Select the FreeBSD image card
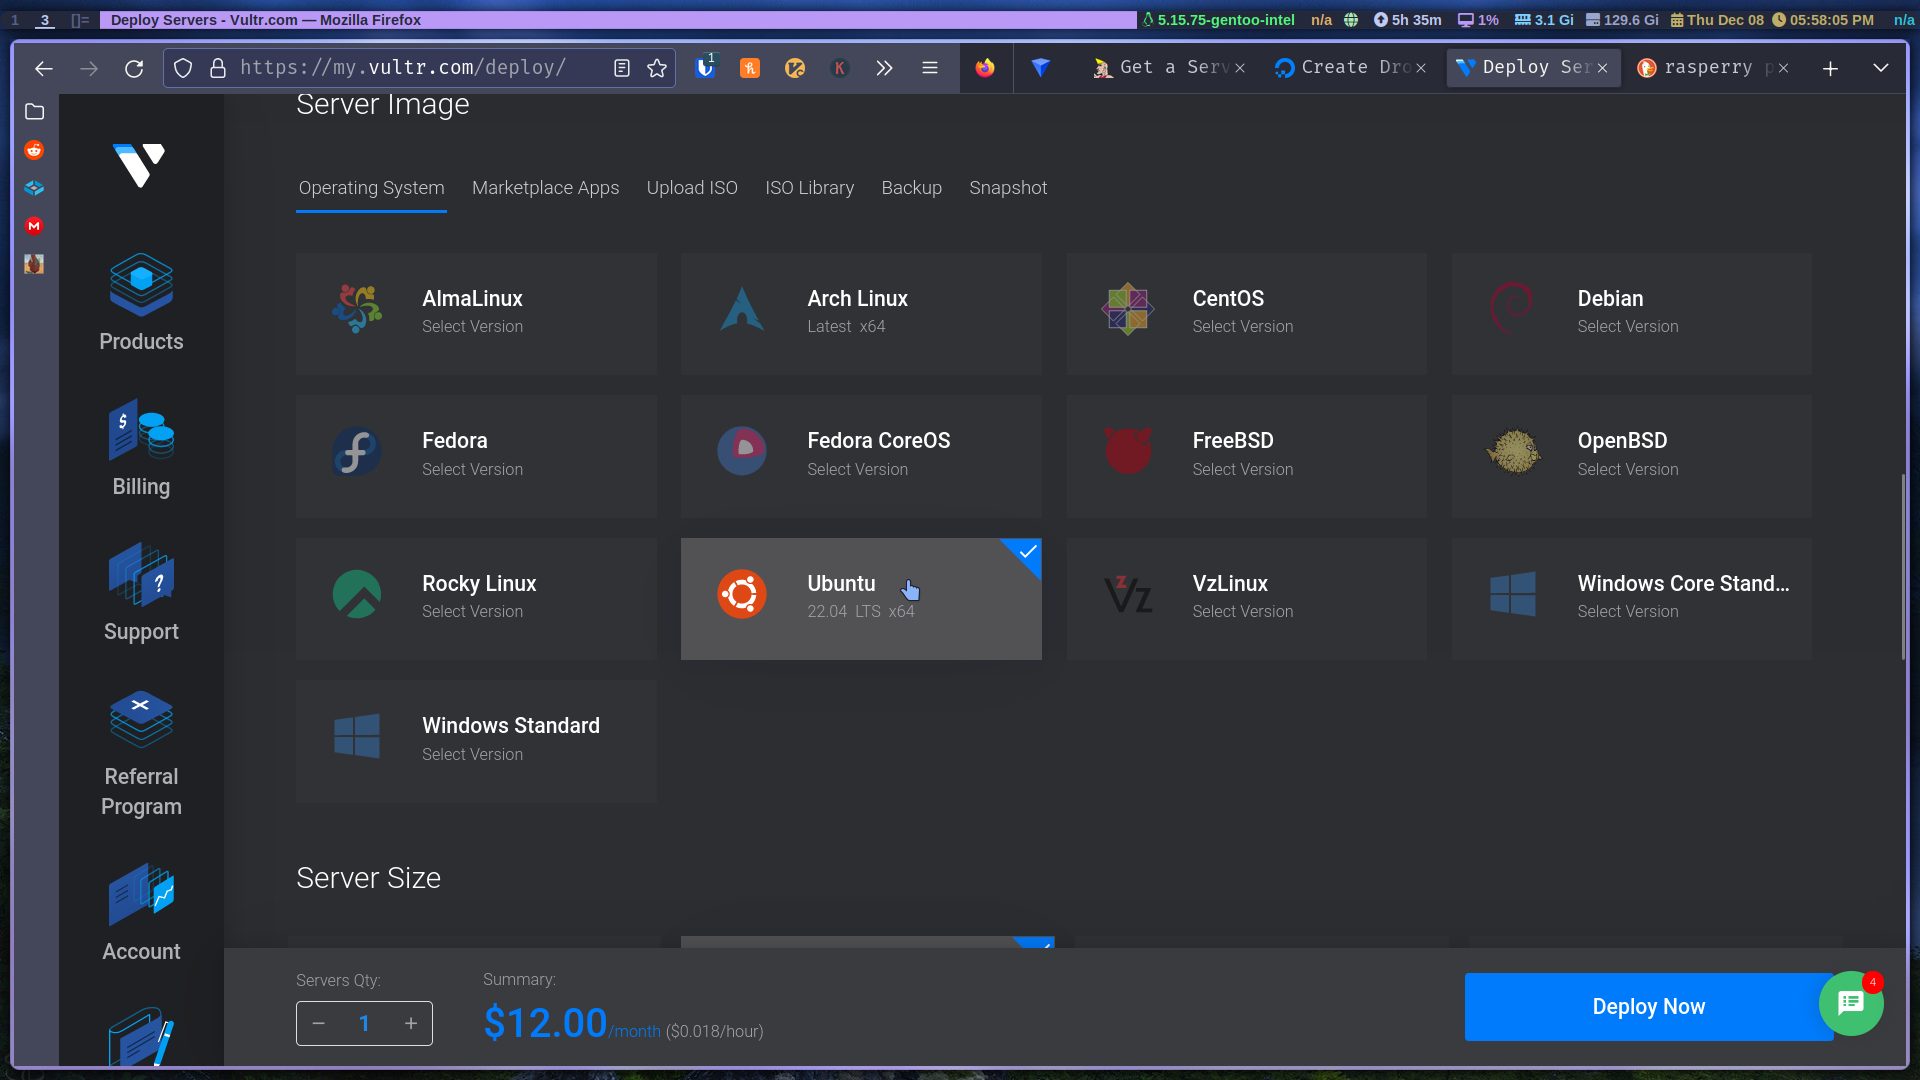The width and height of the screenshot is (1920, 1080). (1246, 456)
